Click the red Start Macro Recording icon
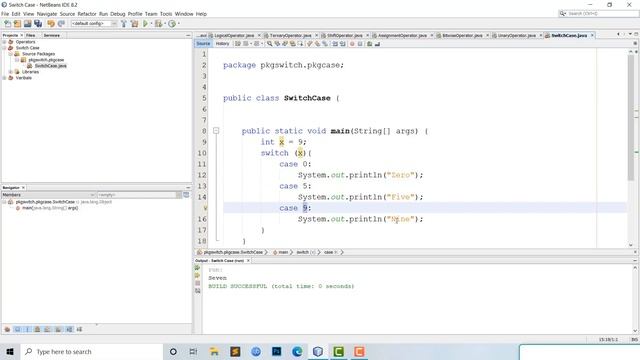 coord(352,44)
